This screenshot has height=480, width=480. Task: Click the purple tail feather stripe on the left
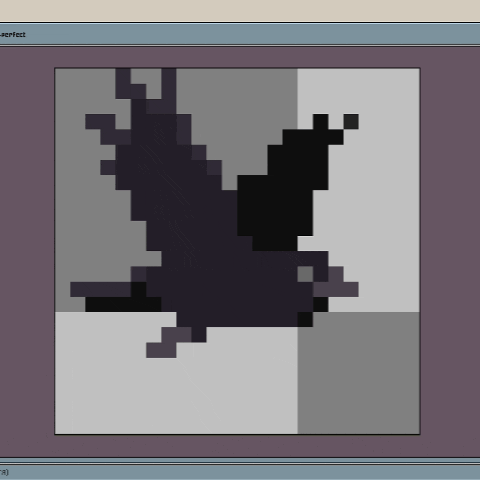(101, 289)
